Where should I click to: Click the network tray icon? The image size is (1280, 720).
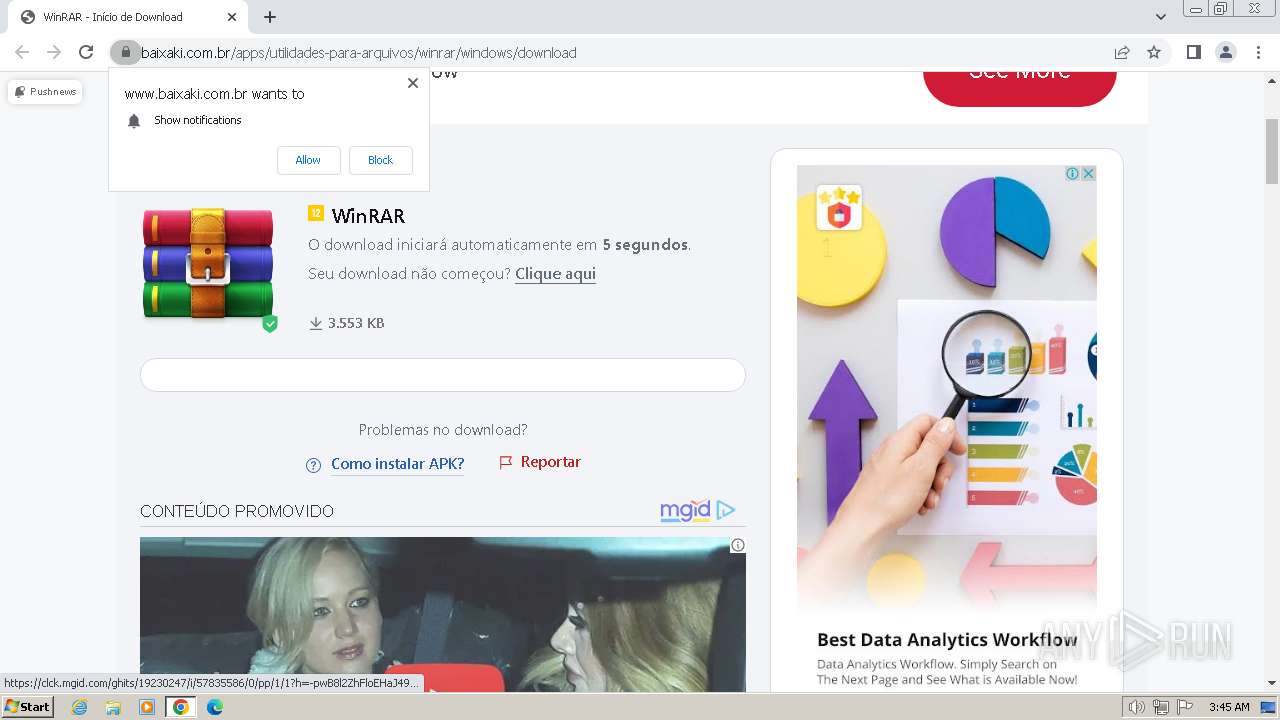1161,707
